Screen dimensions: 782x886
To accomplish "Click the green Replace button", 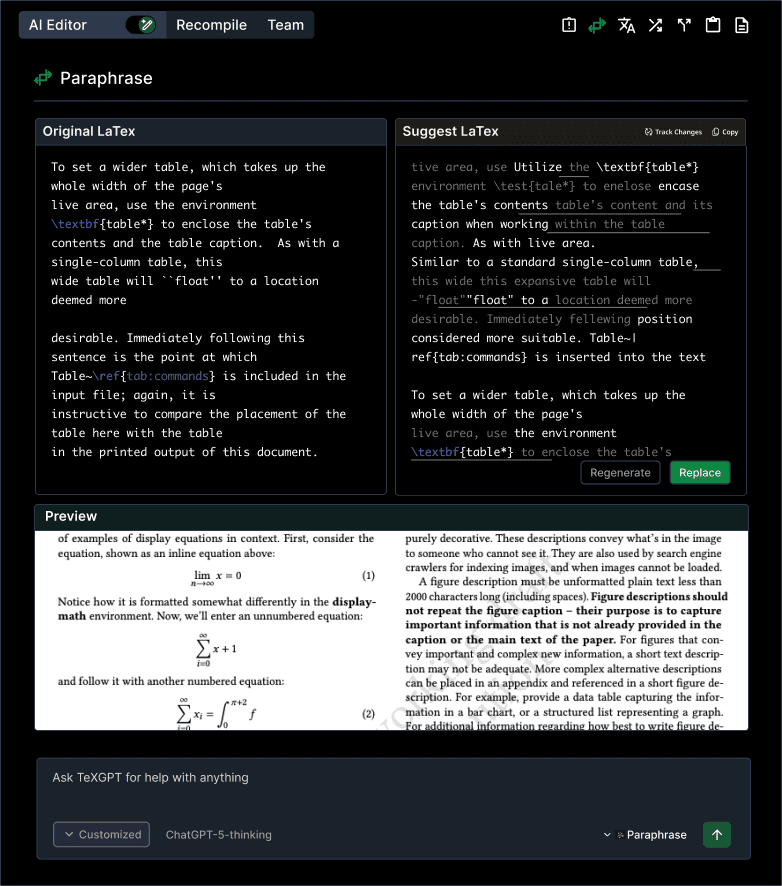I will point(700,472).
